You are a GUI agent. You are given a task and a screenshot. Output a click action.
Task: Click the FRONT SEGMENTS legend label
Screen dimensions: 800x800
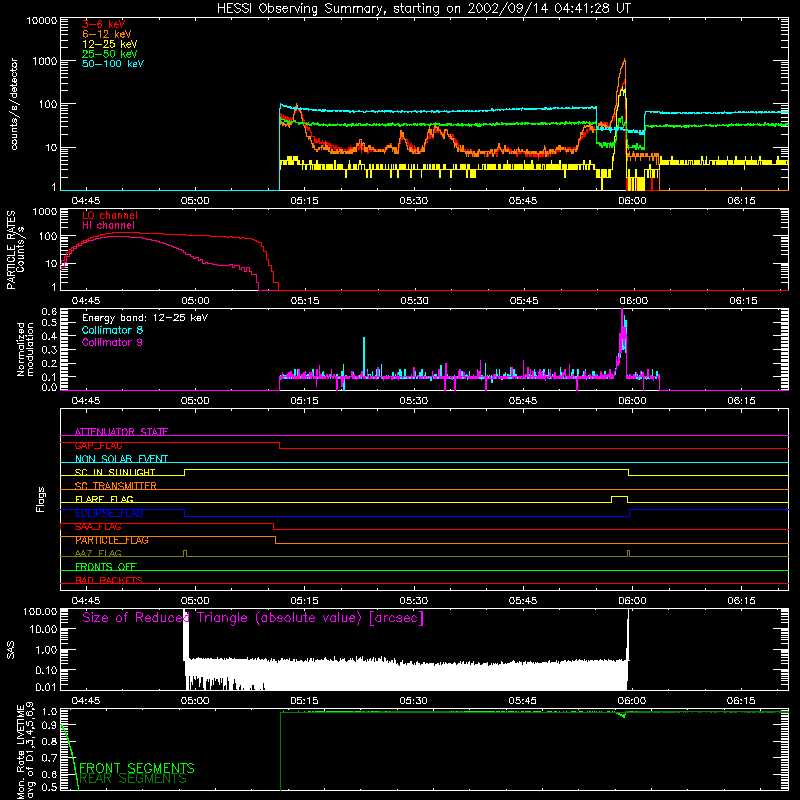pyautogui.click(x=137, y=768)
